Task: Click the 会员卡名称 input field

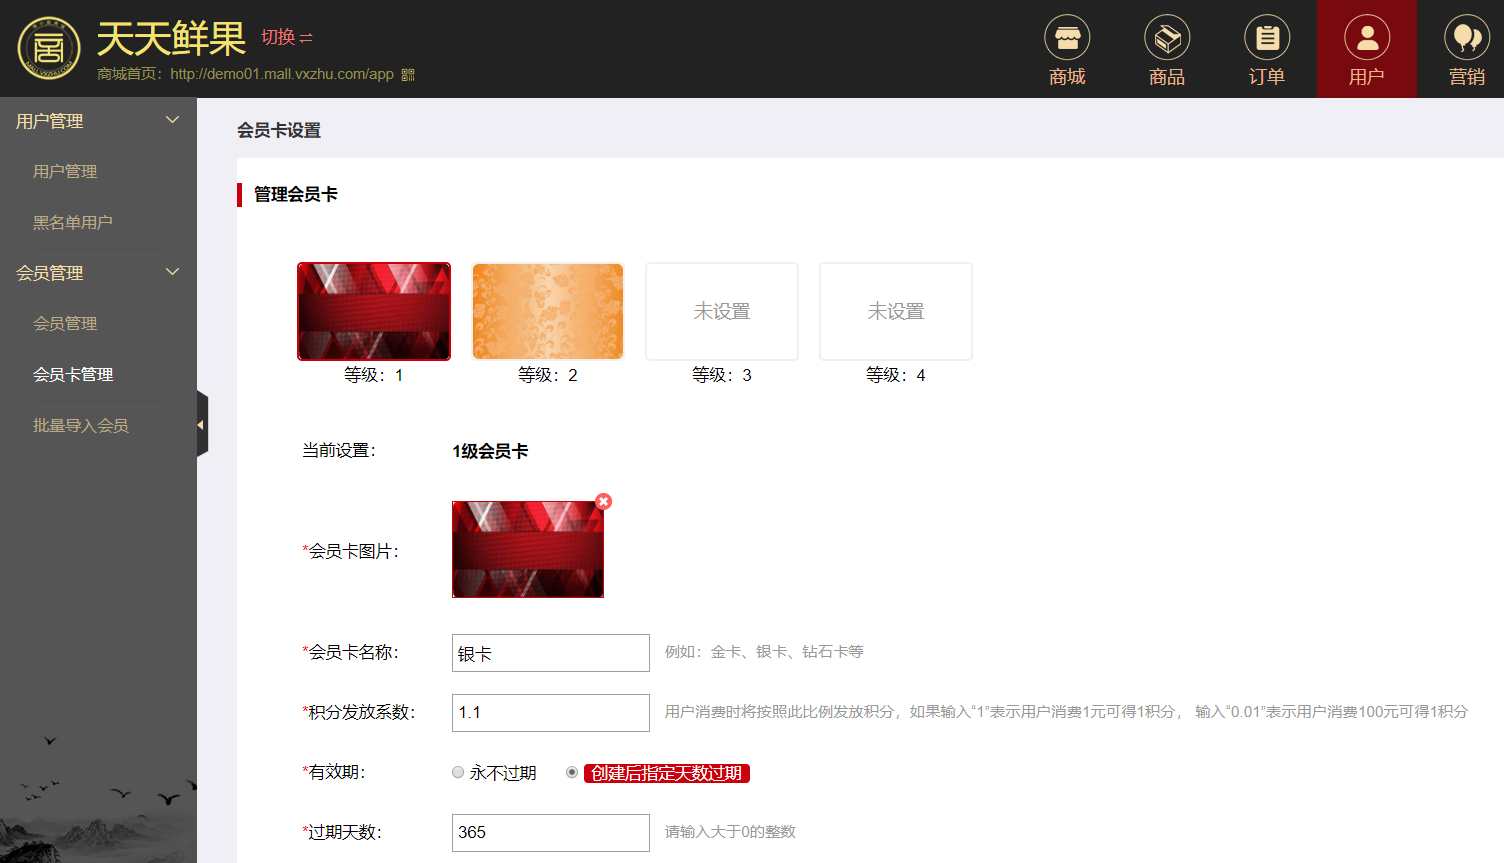Action: click(x=550, y=653)
